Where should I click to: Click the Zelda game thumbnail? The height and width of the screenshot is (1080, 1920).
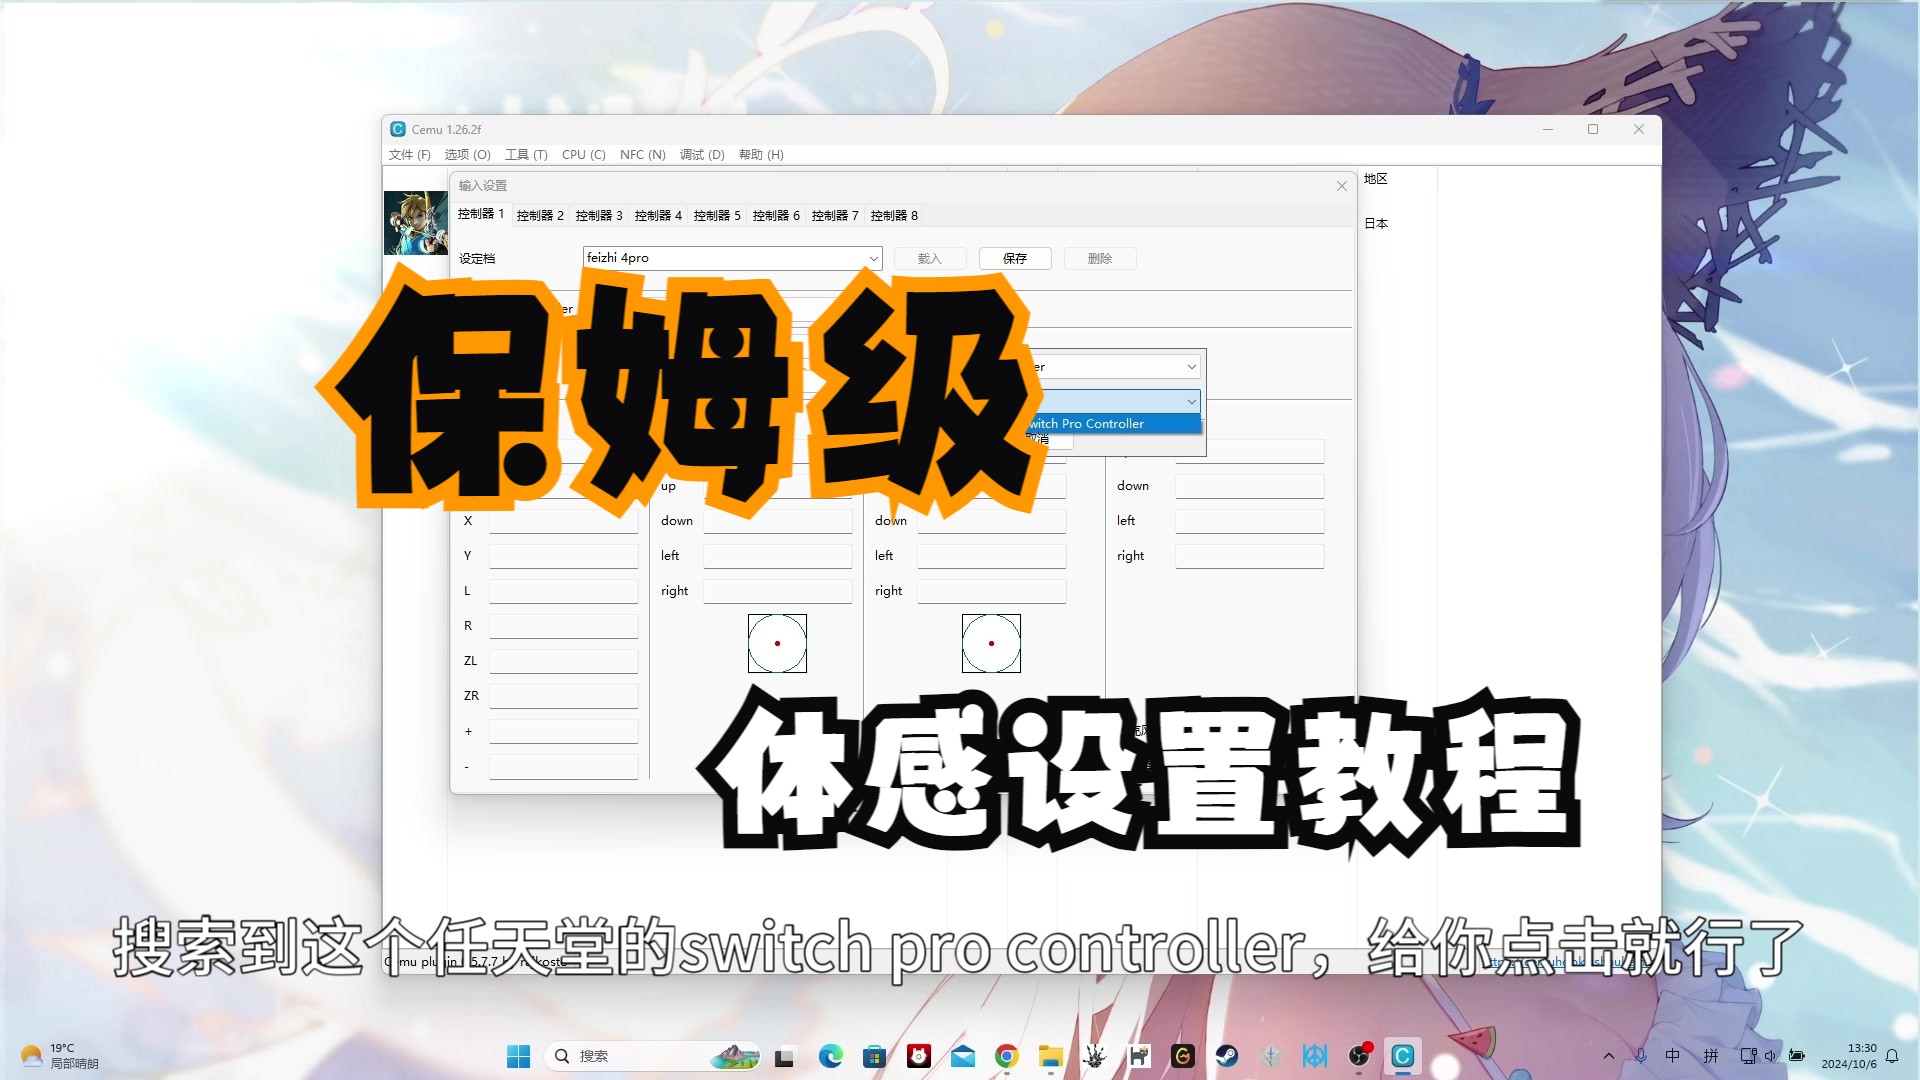415,222
